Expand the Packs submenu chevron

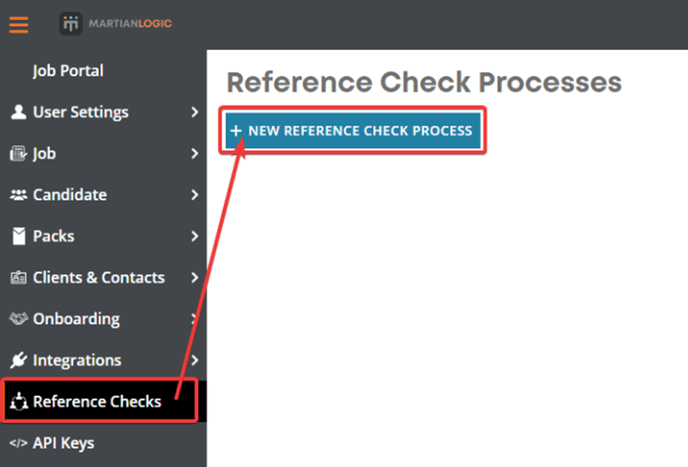tap(195, 236)
